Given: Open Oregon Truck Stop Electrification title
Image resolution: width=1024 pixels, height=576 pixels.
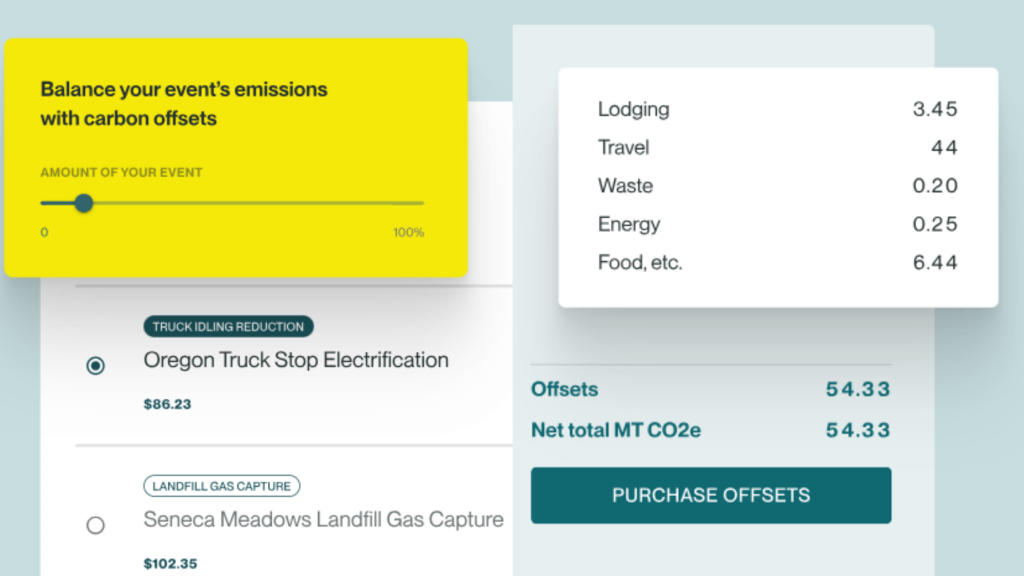Looking at the screenshot, I should 296,360.
